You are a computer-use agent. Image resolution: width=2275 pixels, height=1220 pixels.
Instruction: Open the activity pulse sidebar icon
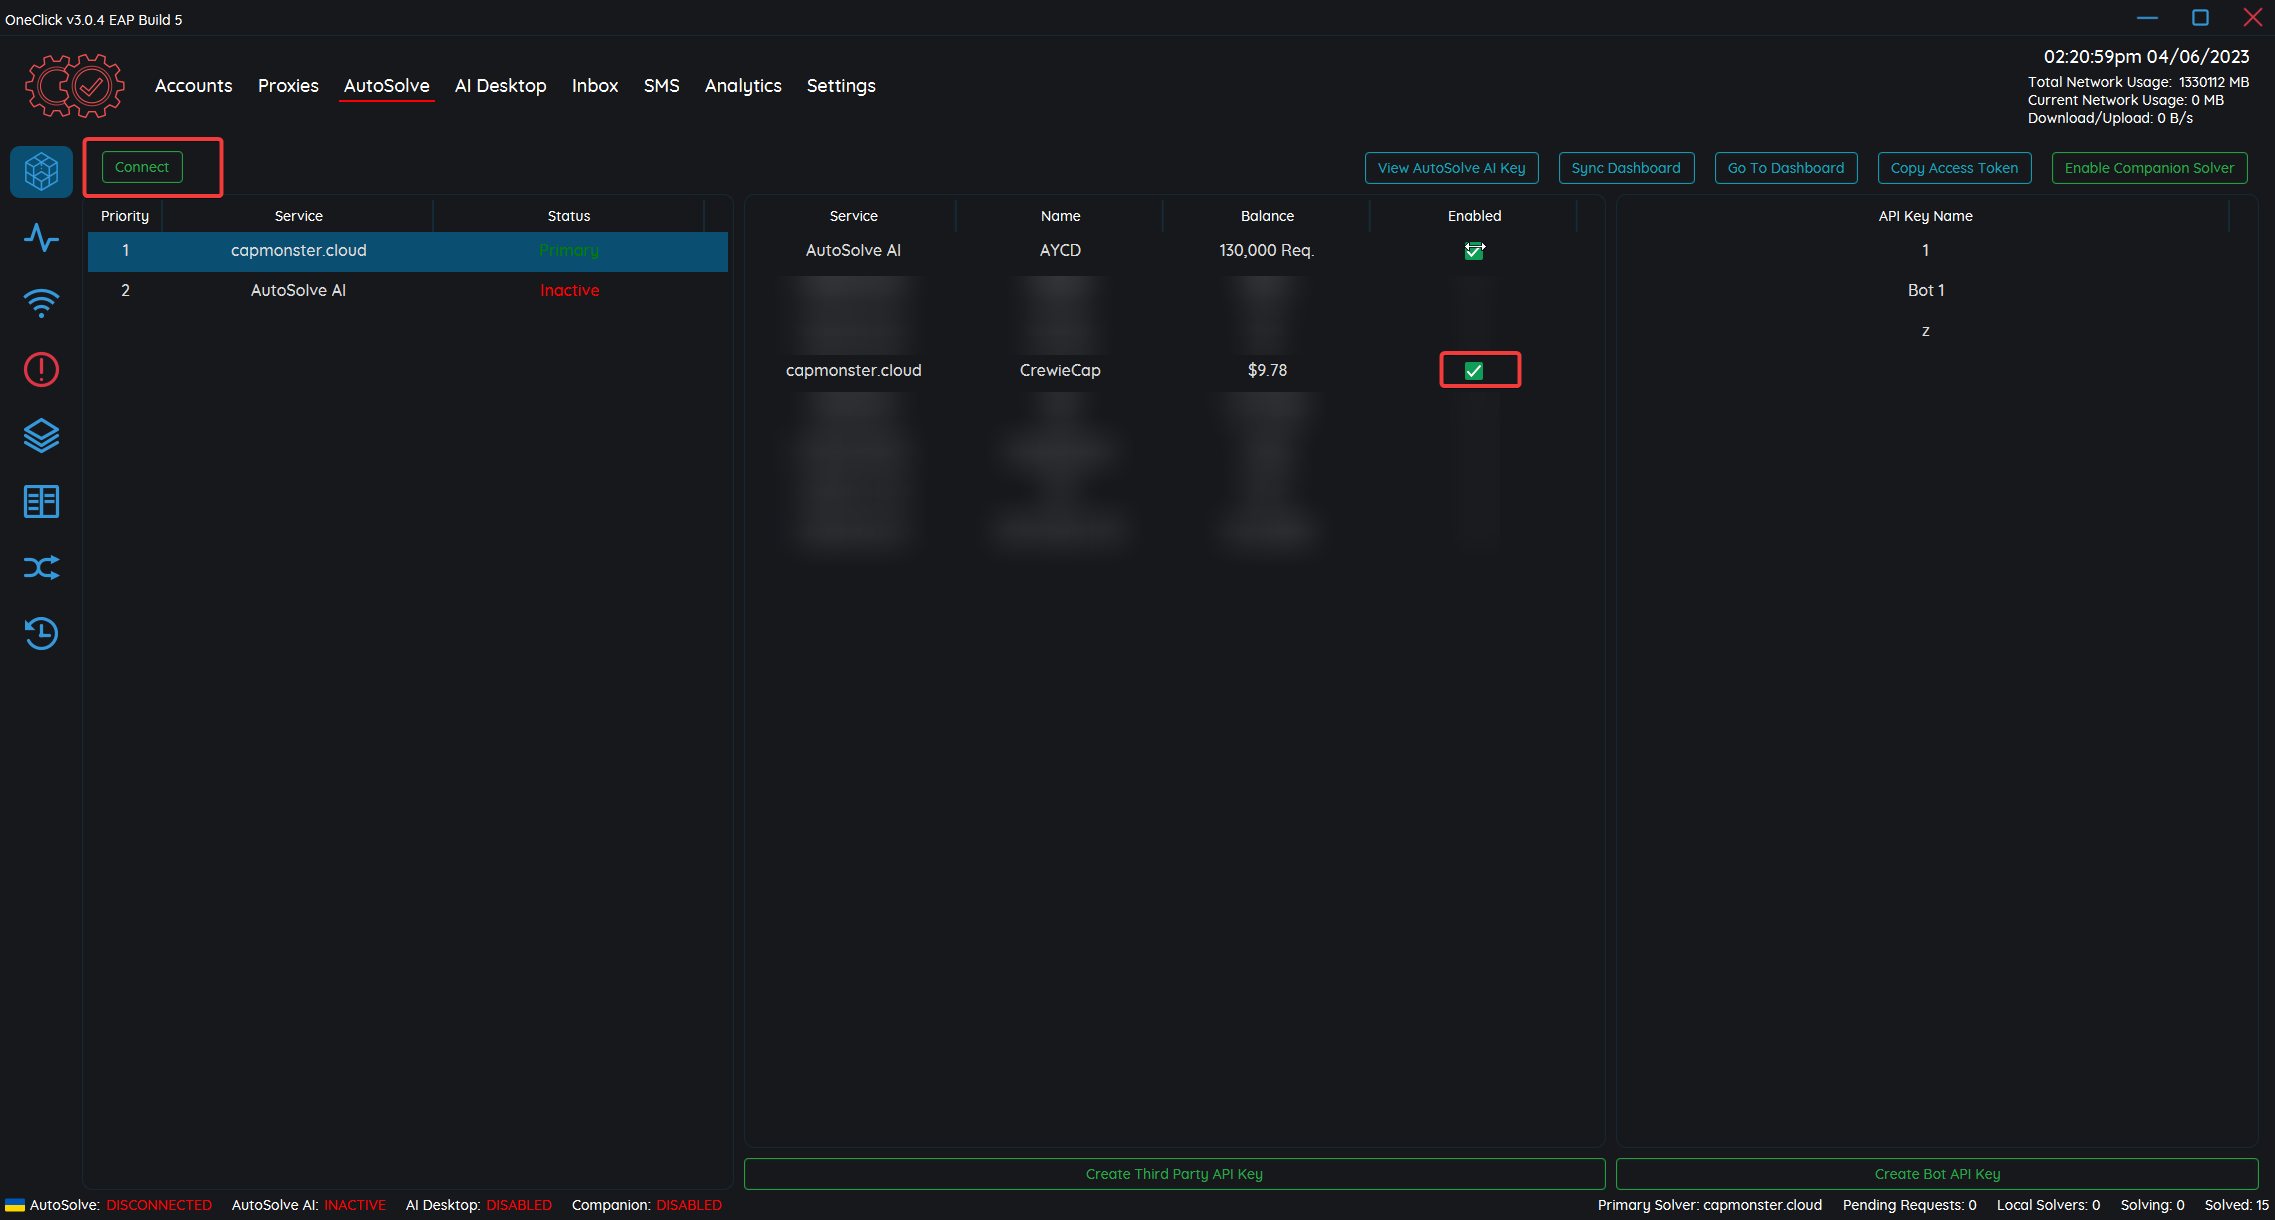click(x=41, y=238)
